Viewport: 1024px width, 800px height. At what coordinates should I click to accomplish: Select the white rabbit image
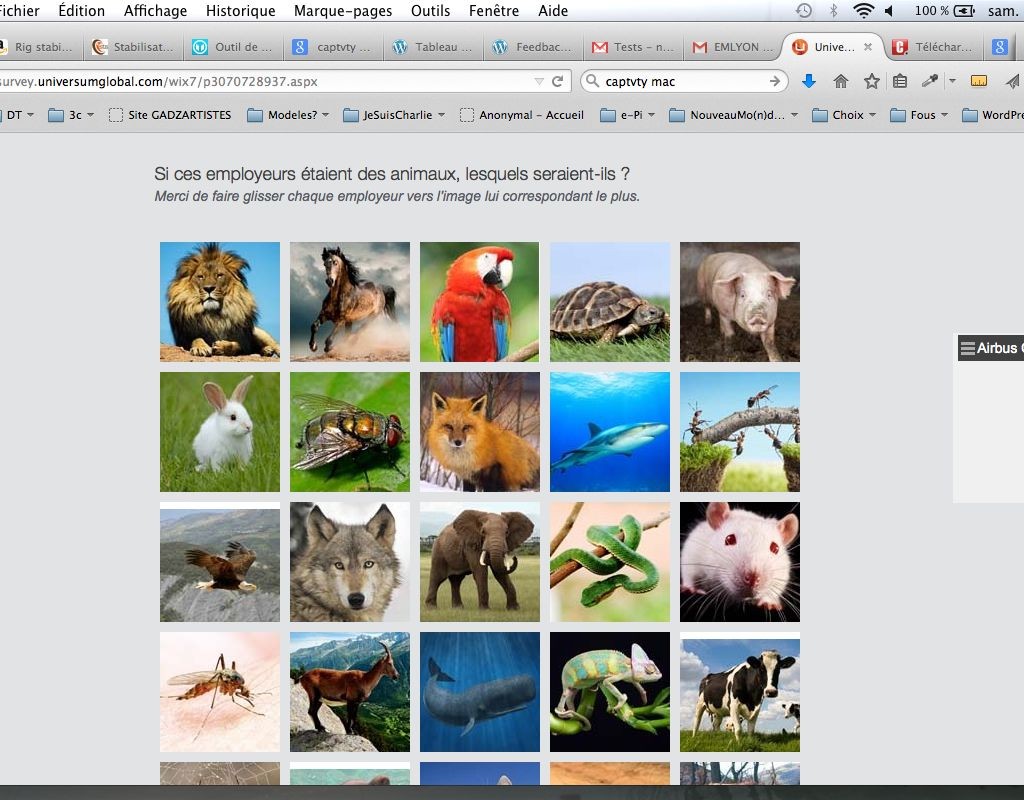(x=219, y=432)
